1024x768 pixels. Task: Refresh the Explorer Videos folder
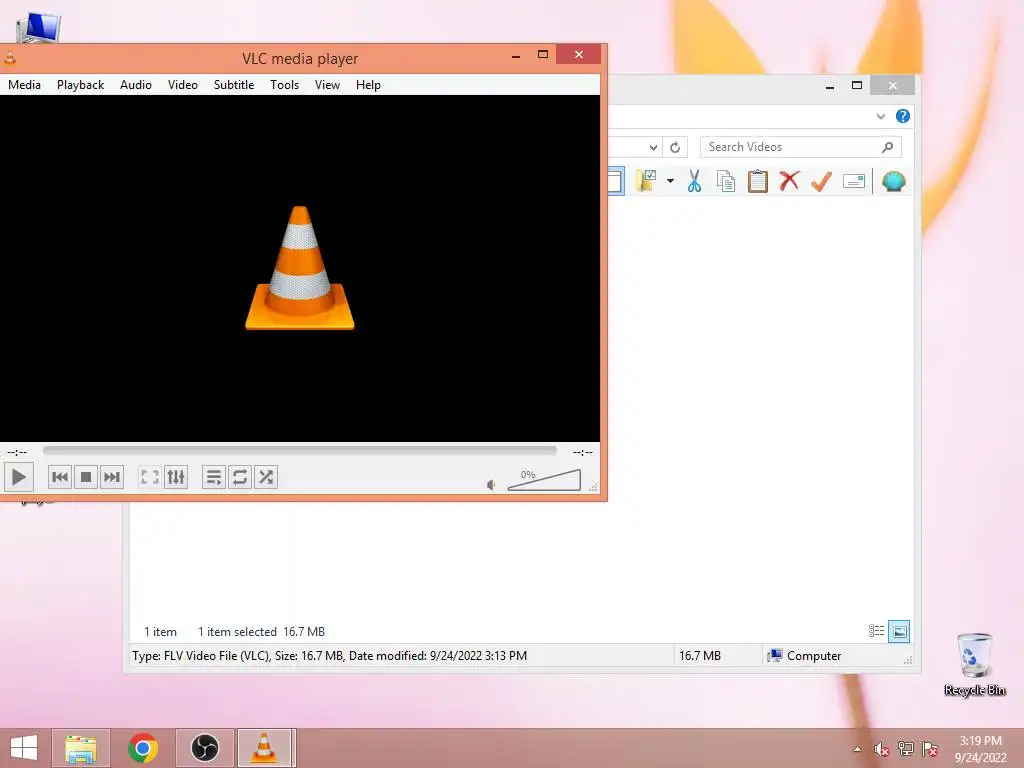(x=675, y=148)
